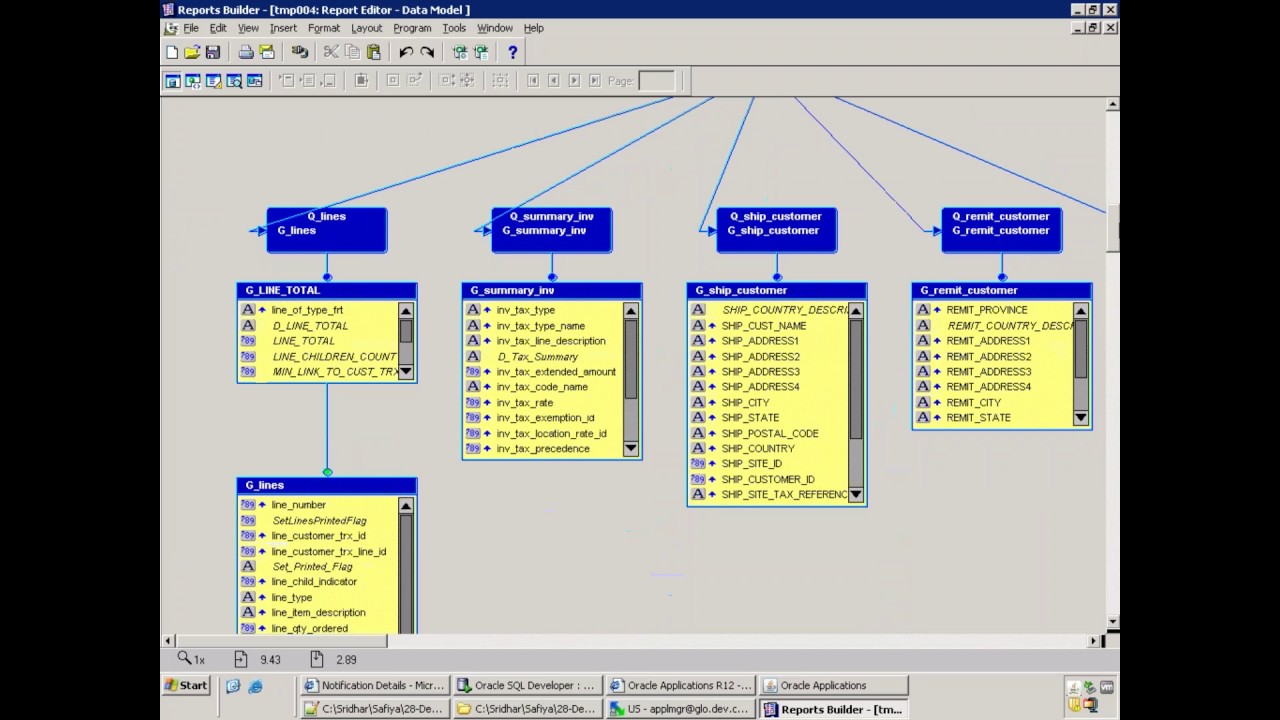
Task: Open the Windows Start button
Action: (187, 685)
